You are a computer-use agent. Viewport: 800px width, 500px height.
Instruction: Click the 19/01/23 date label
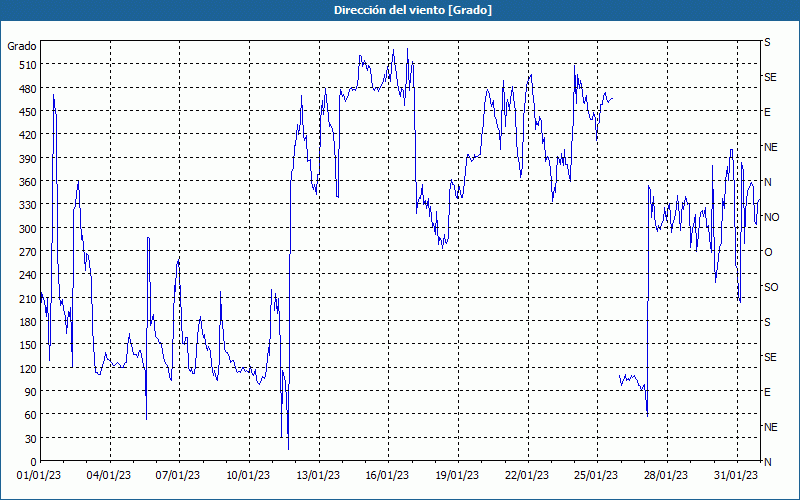point(457,476)
